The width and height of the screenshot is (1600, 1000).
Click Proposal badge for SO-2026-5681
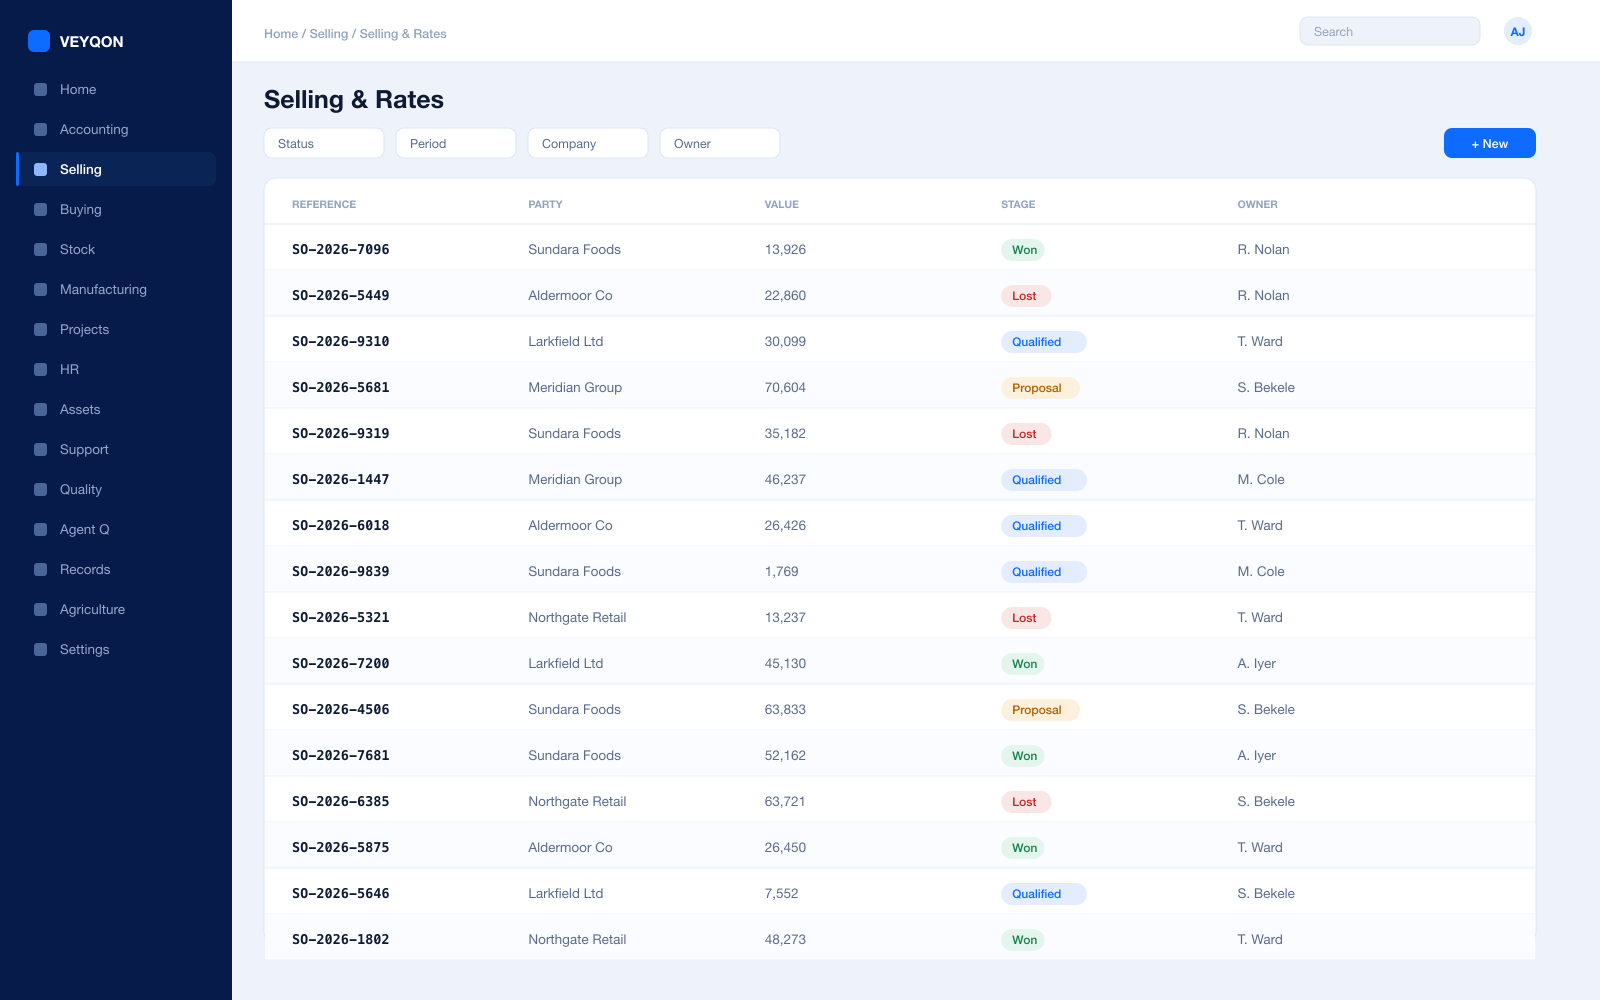1040,387
